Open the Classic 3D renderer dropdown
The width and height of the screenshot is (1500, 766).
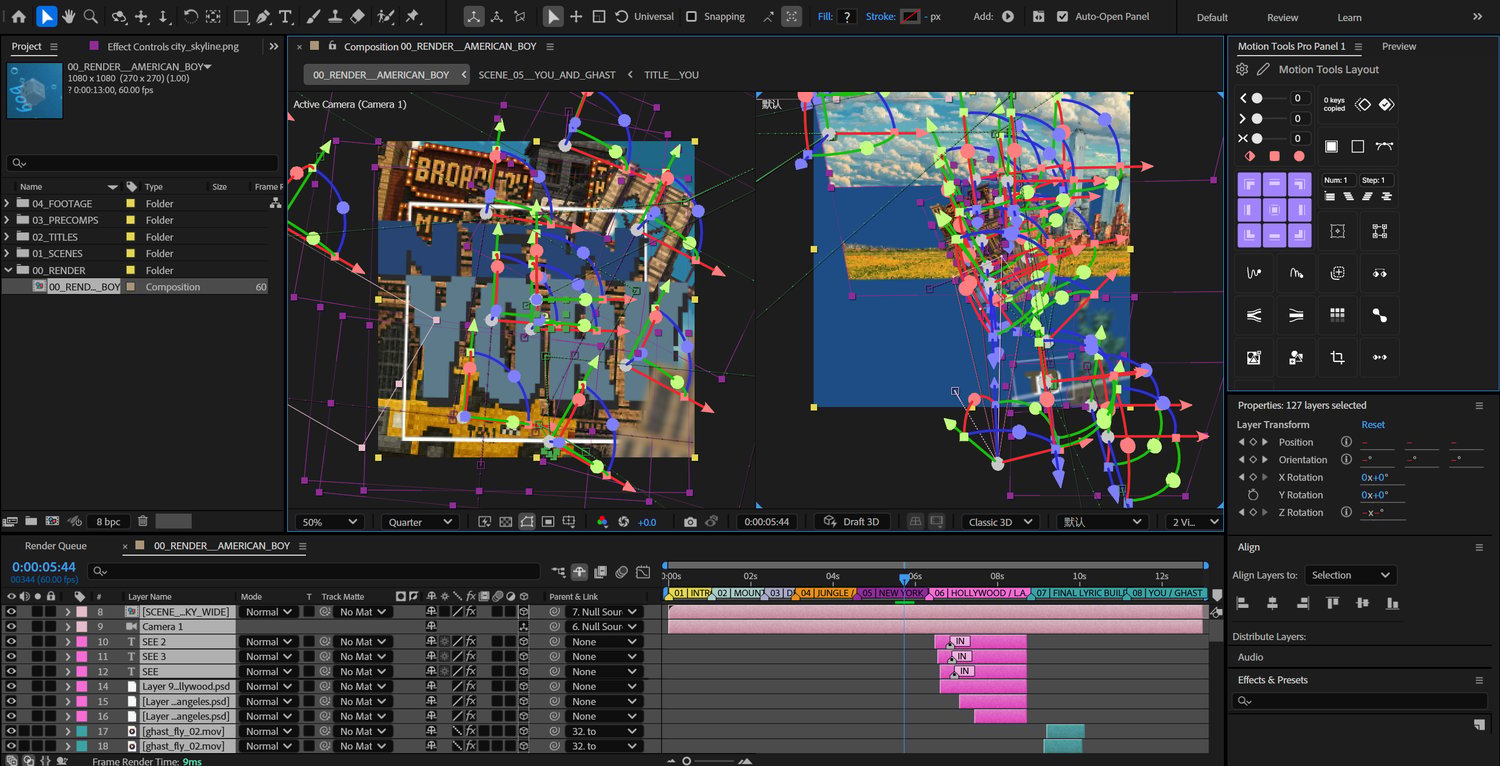999,522
